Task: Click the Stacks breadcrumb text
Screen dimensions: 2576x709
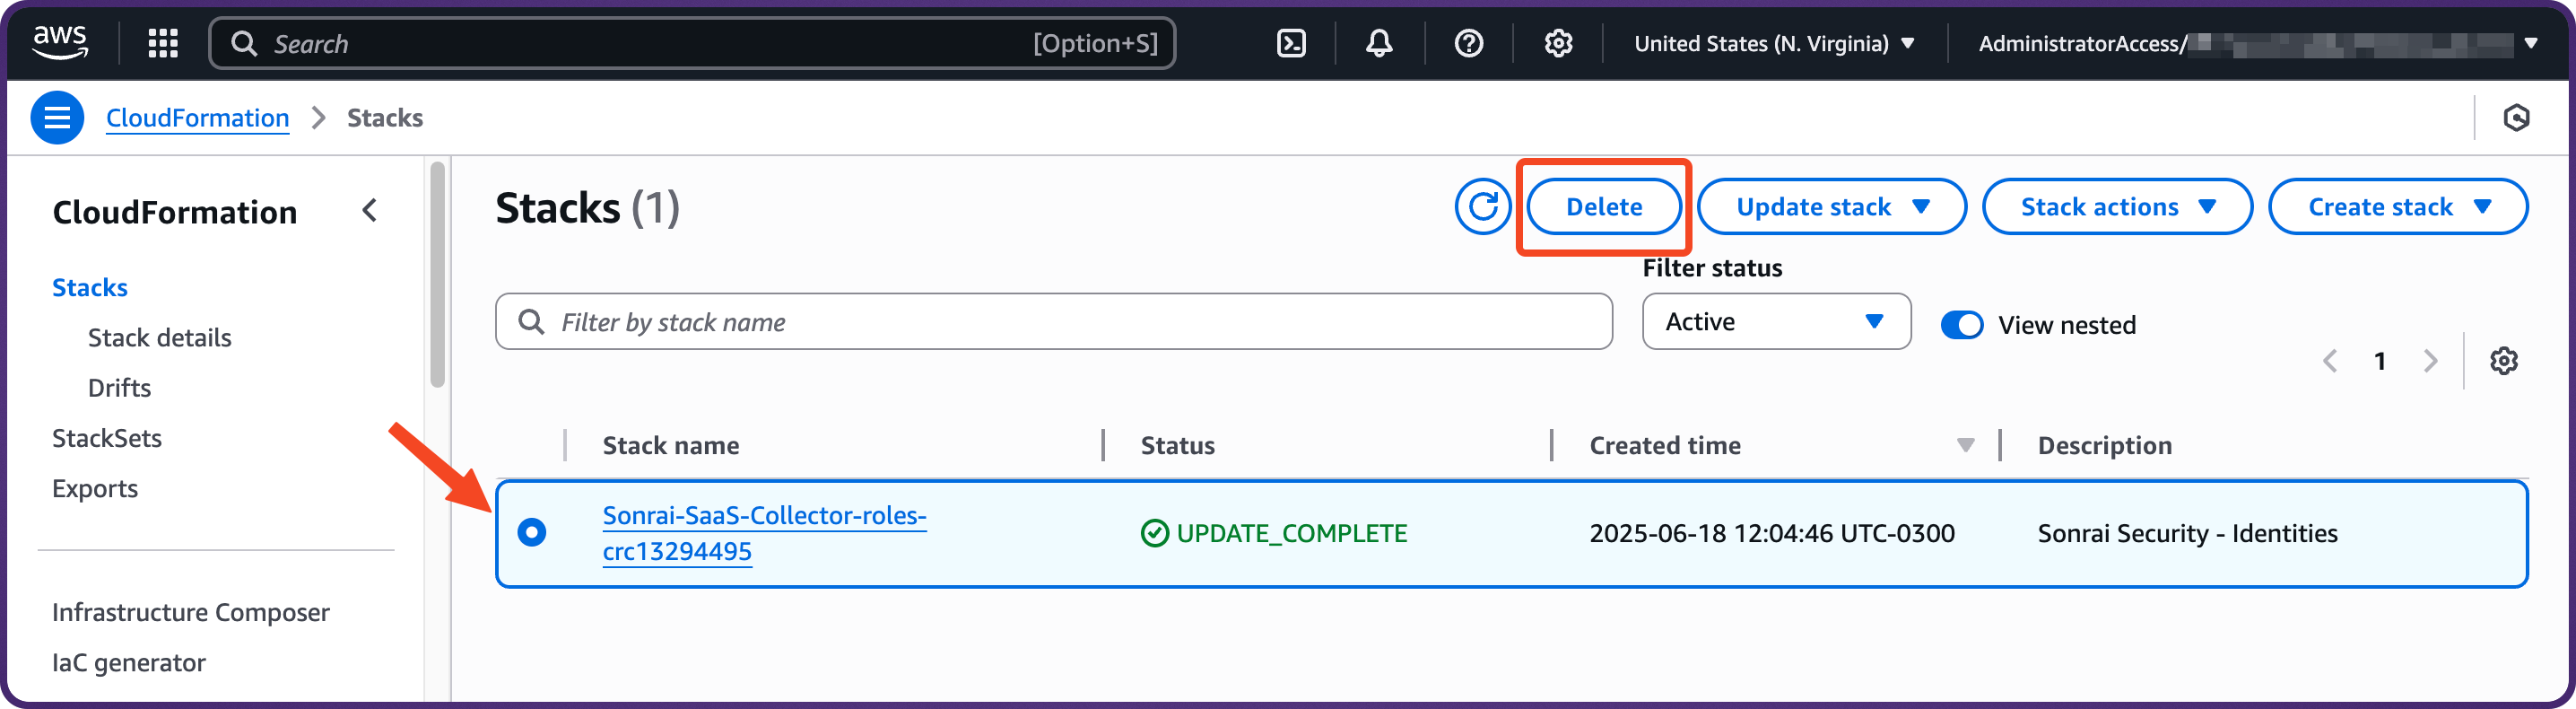Action: (x=385, y=118)
